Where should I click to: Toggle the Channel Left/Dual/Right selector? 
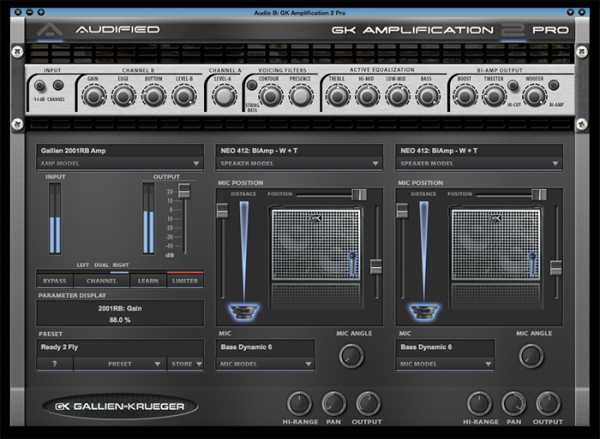(x=101, y=281)
